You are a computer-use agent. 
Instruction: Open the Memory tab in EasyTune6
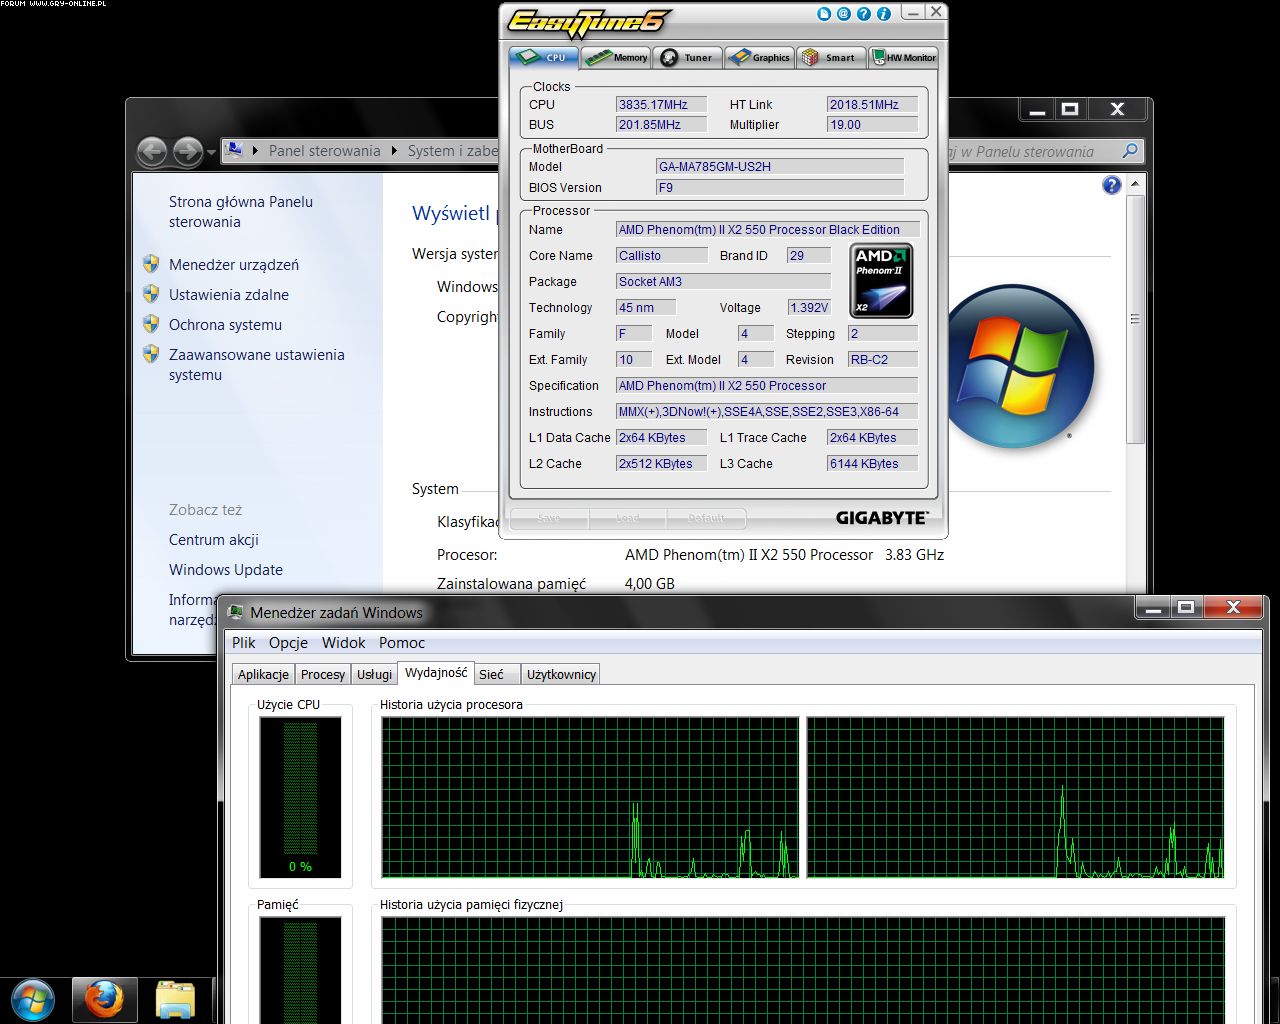click(x=616, y=57)
